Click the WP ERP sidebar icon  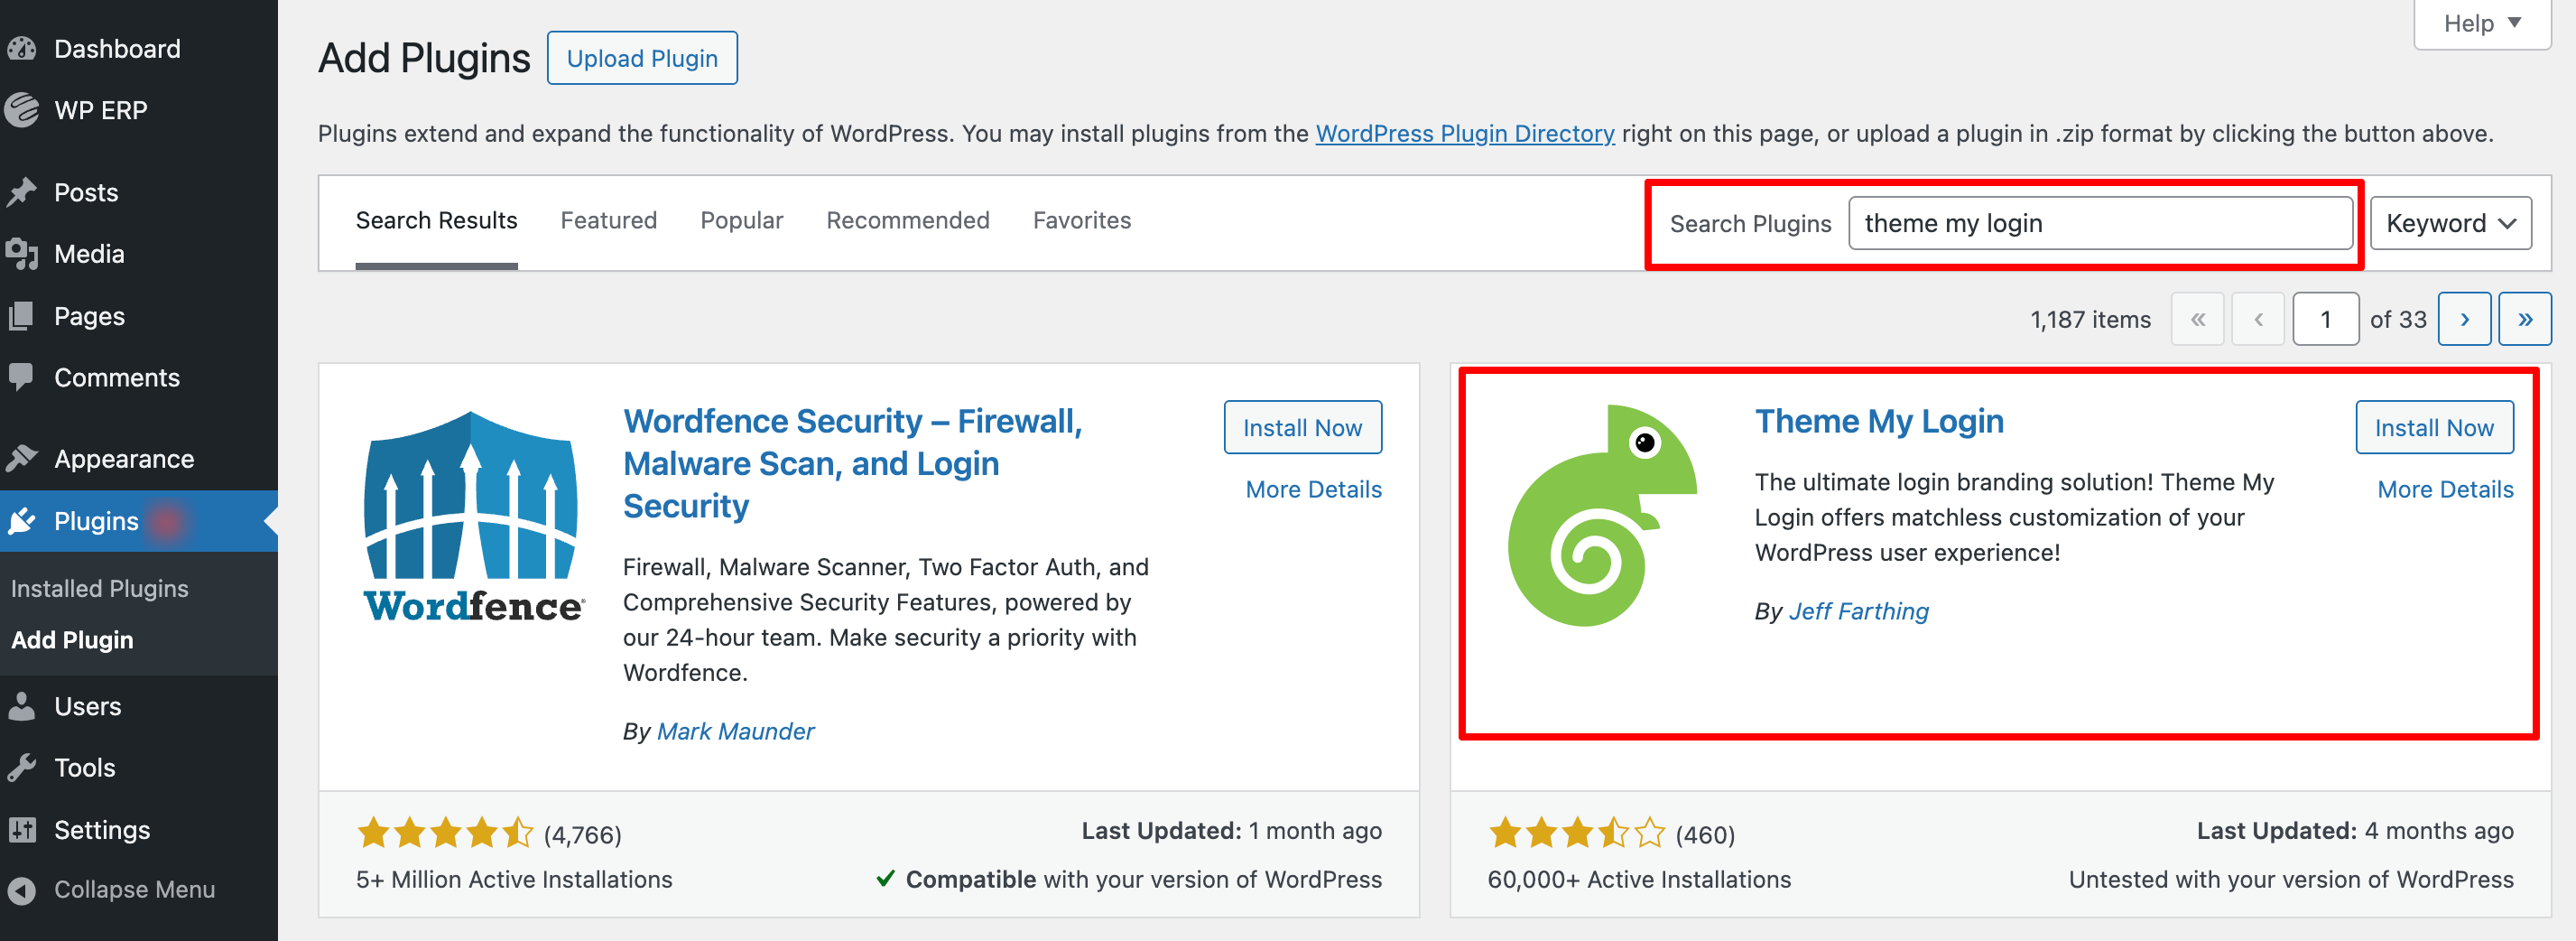coord(22,110)
